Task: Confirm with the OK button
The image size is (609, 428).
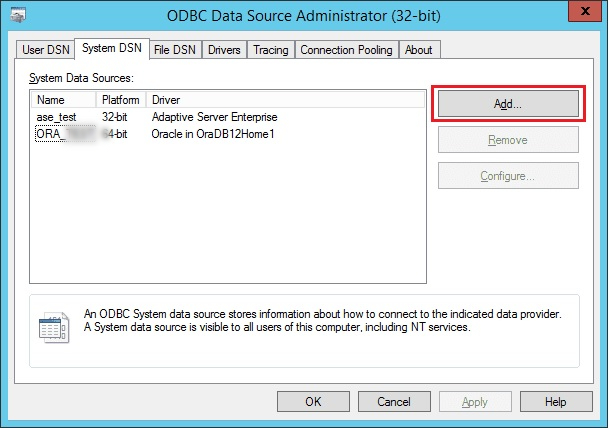Action: (313, 401)
